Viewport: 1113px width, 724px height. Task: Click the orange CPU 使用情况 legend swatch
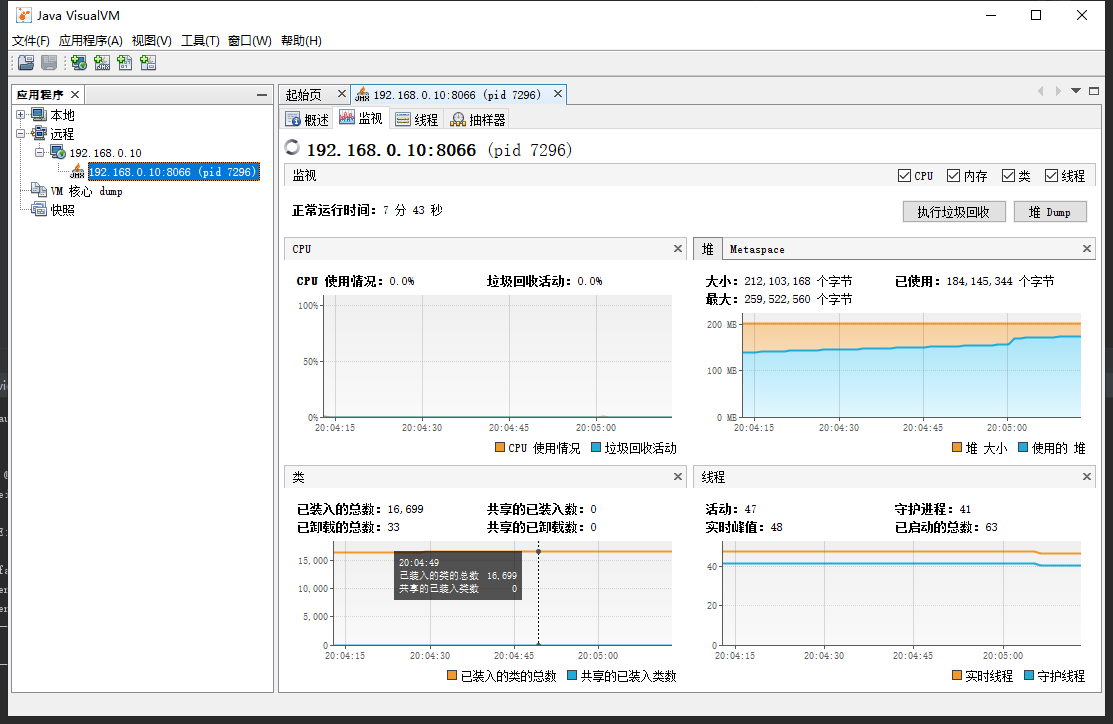[500, 447]
